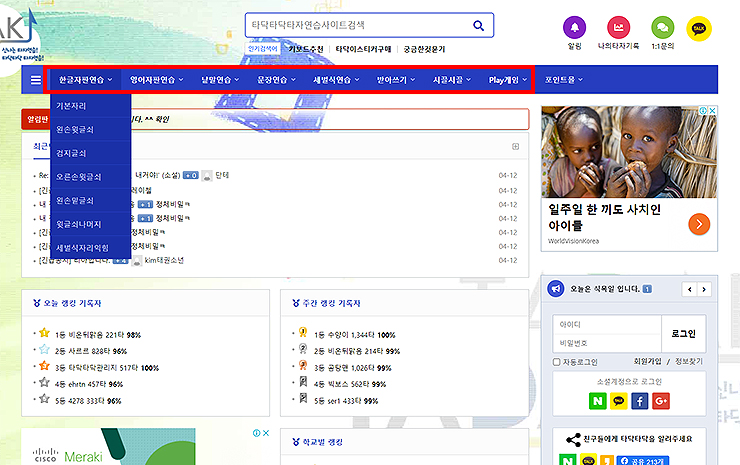The height and width of the screenshot is (465, 740).
Task: Open the 1:1문의 chat icon
Action: coord(663,27)
